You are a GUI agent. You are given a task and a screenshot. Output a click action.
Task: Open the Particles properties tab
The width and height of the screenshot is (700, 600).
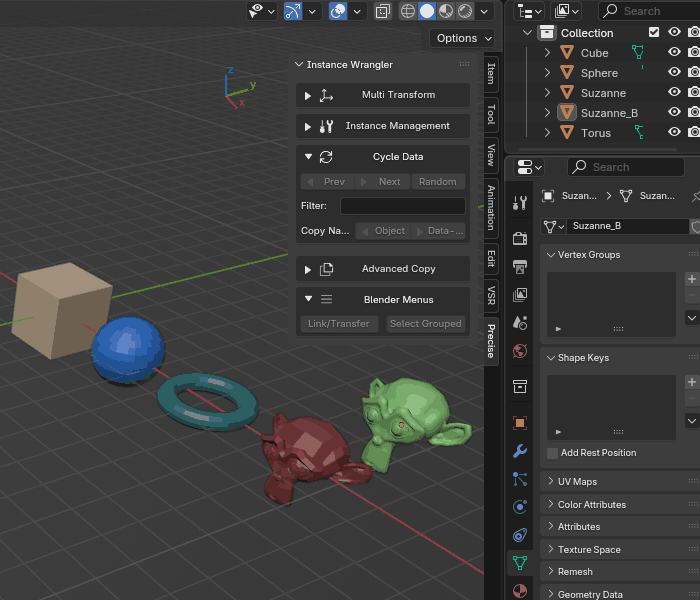[520, 479]
